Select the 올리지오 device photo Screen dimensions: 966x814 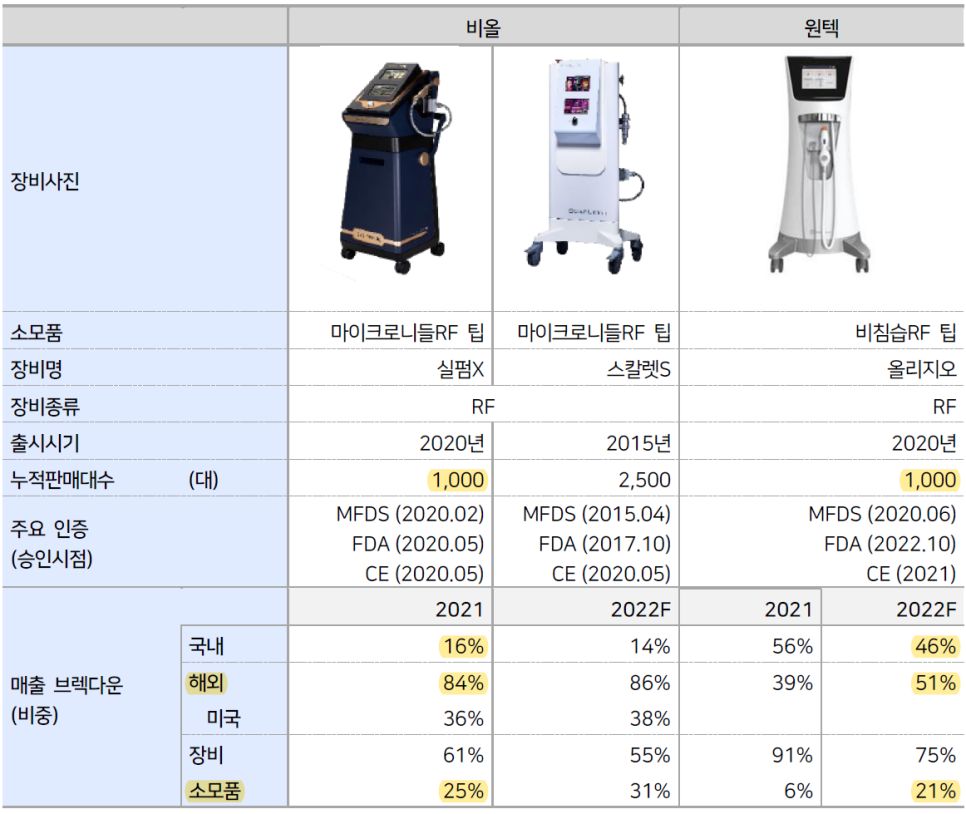tap(819, 165)
